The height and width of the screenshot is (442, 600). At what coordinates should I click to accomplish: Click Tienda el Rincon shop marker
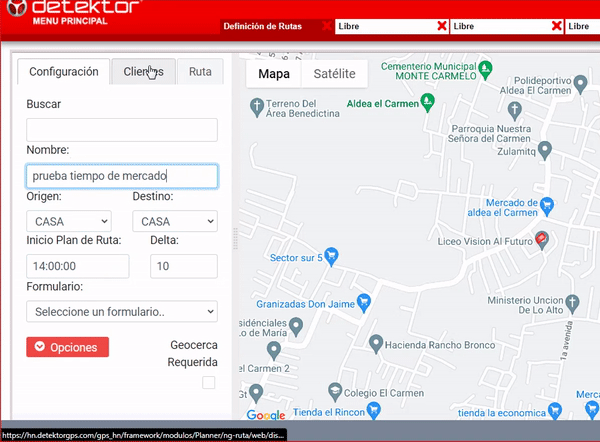pos(373,411)
